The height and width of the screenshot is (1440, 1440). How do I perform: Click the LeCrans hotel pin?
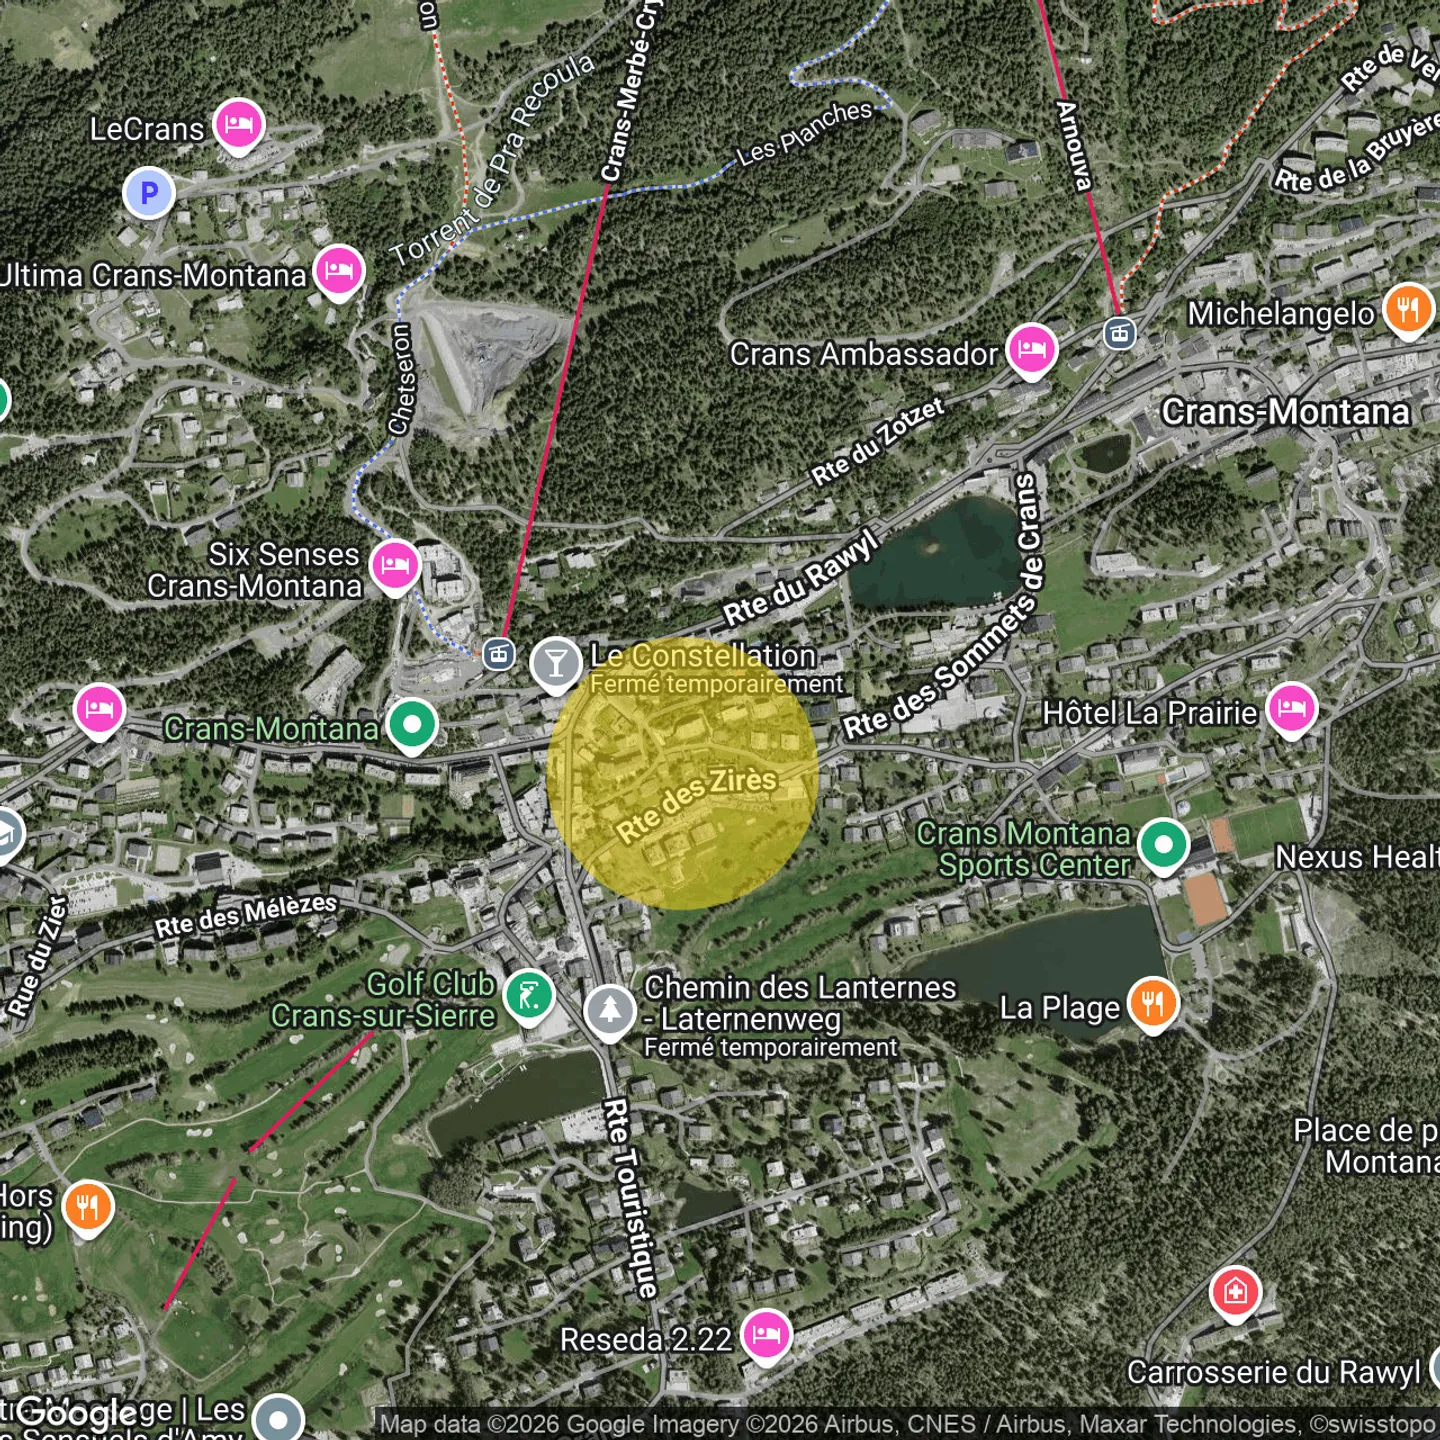[238, 127]
